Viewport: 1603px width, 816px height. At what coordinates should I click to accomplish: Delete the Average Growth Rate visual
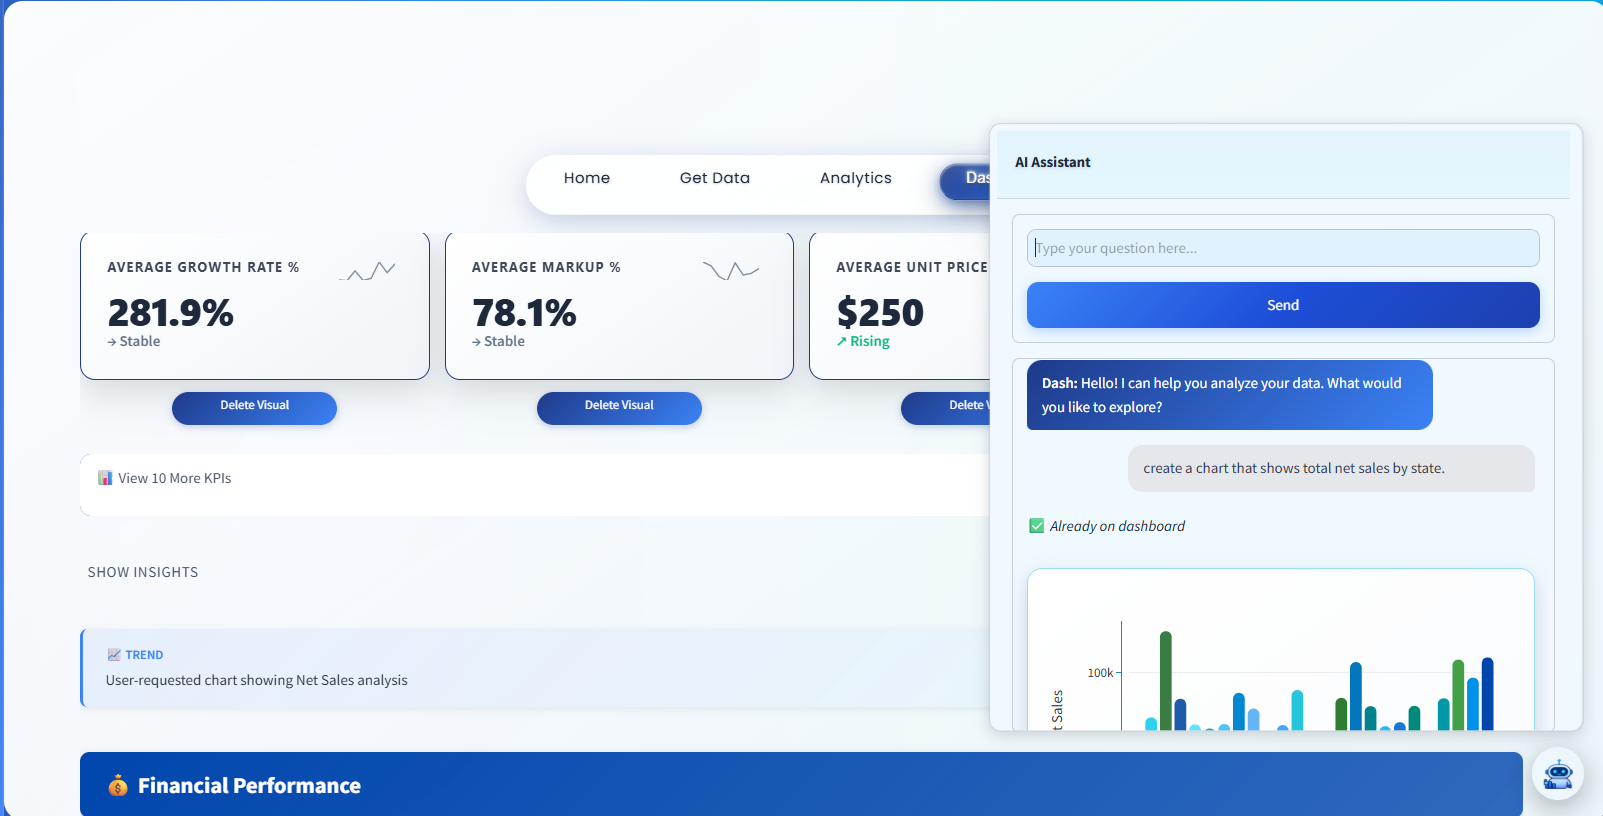point(254,406)
